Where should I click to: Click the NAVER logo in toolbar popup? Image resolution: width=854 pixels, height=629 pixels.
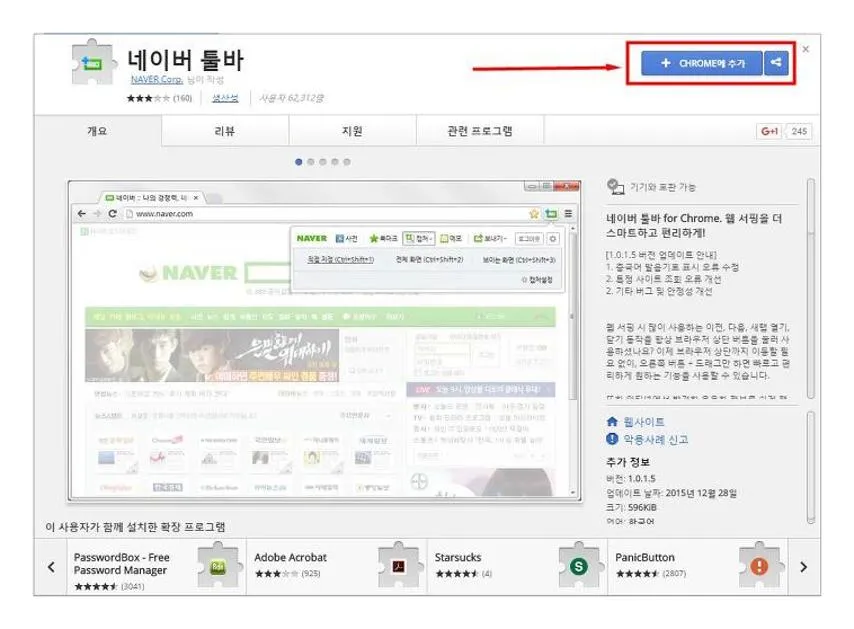[x=312, y=239]
